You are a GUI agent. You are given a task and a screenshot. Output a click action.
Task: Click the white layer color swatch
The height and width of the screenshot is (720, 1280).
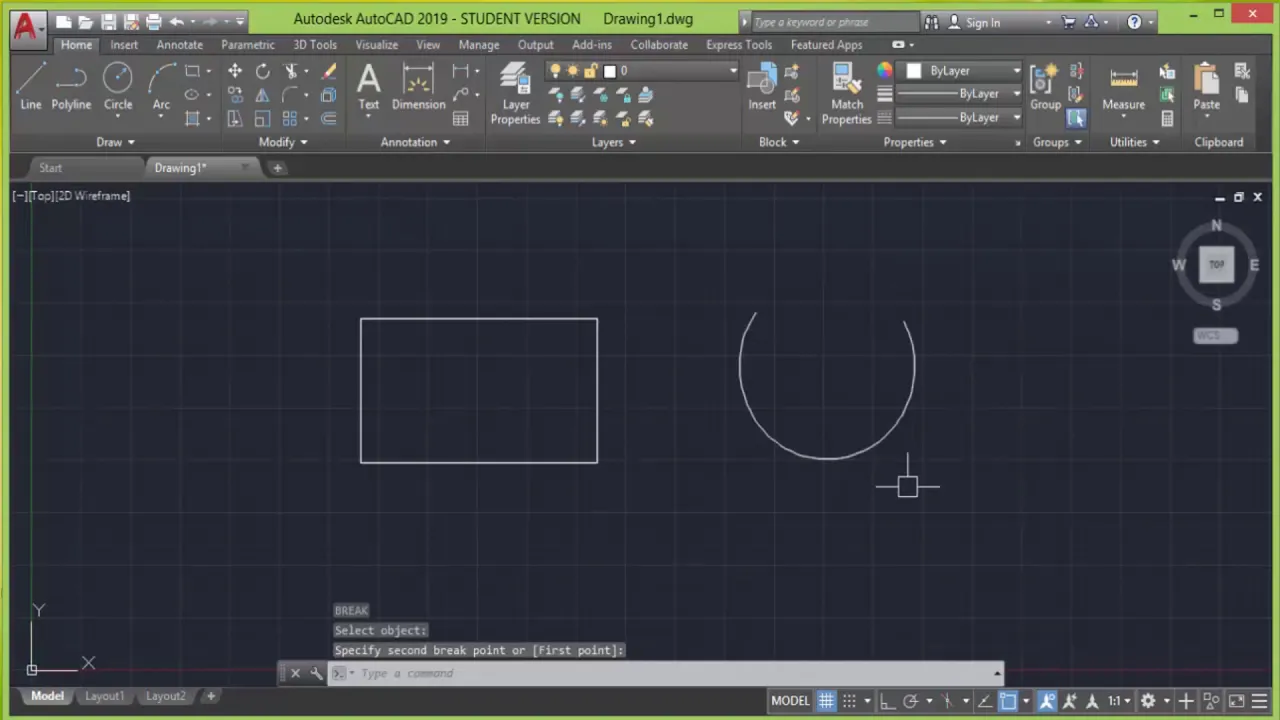pyautogui.click(x=609, y=71)
